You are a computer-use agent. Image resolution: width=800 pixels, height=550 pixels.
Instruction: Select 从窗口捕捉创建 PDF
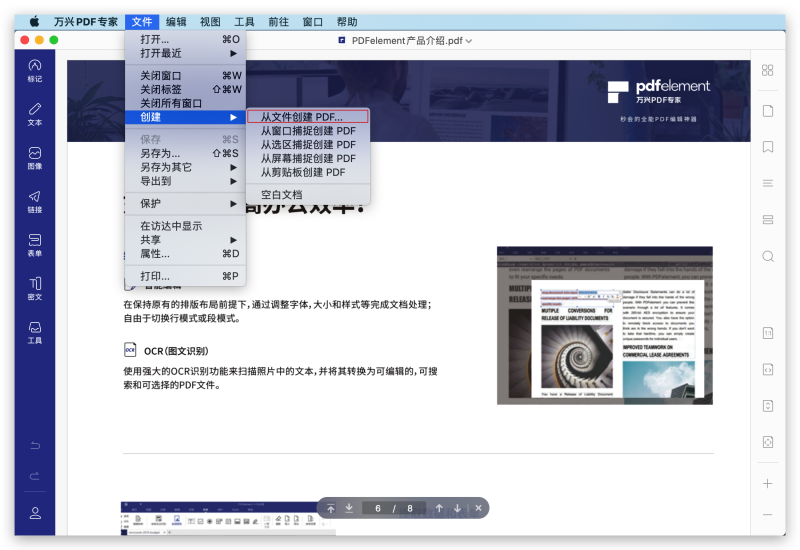[x=308, y=131]
